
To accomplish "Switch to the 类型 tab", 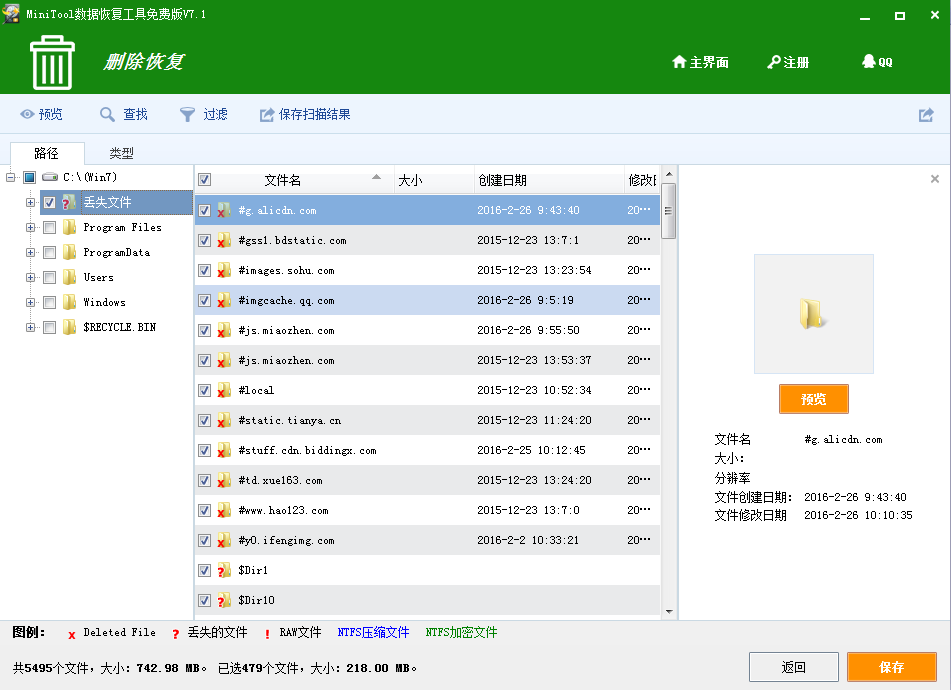I will (121, 153).
